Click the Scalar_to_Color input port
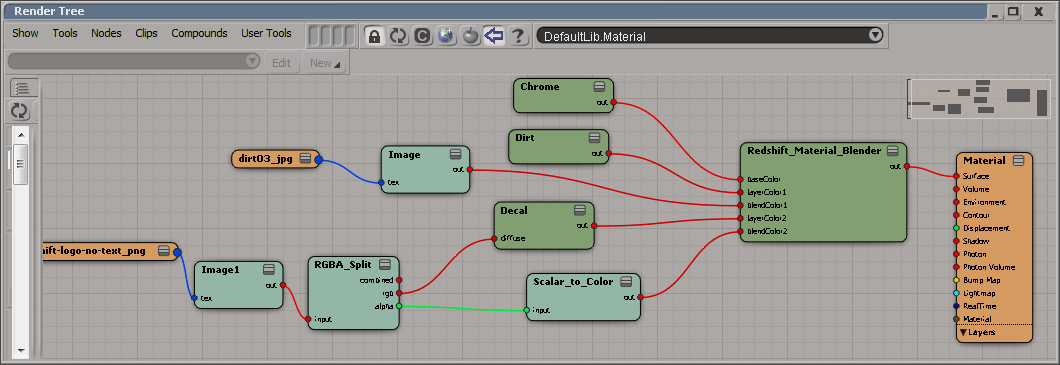Image resolution: width=1060 pixels, height=365 pixels. [527, 310]
